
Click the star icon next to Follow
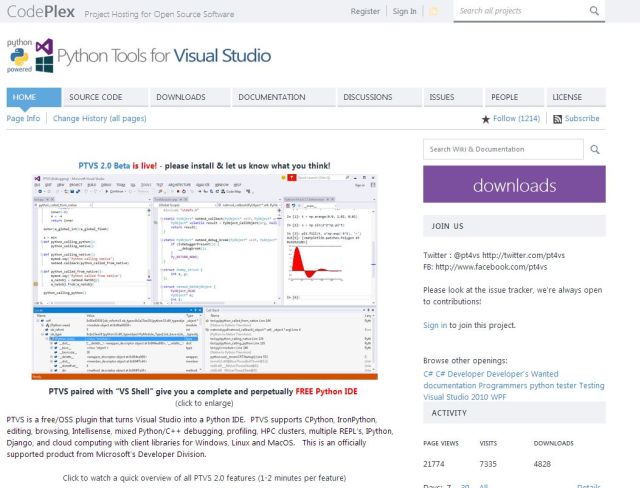point(485,119)
